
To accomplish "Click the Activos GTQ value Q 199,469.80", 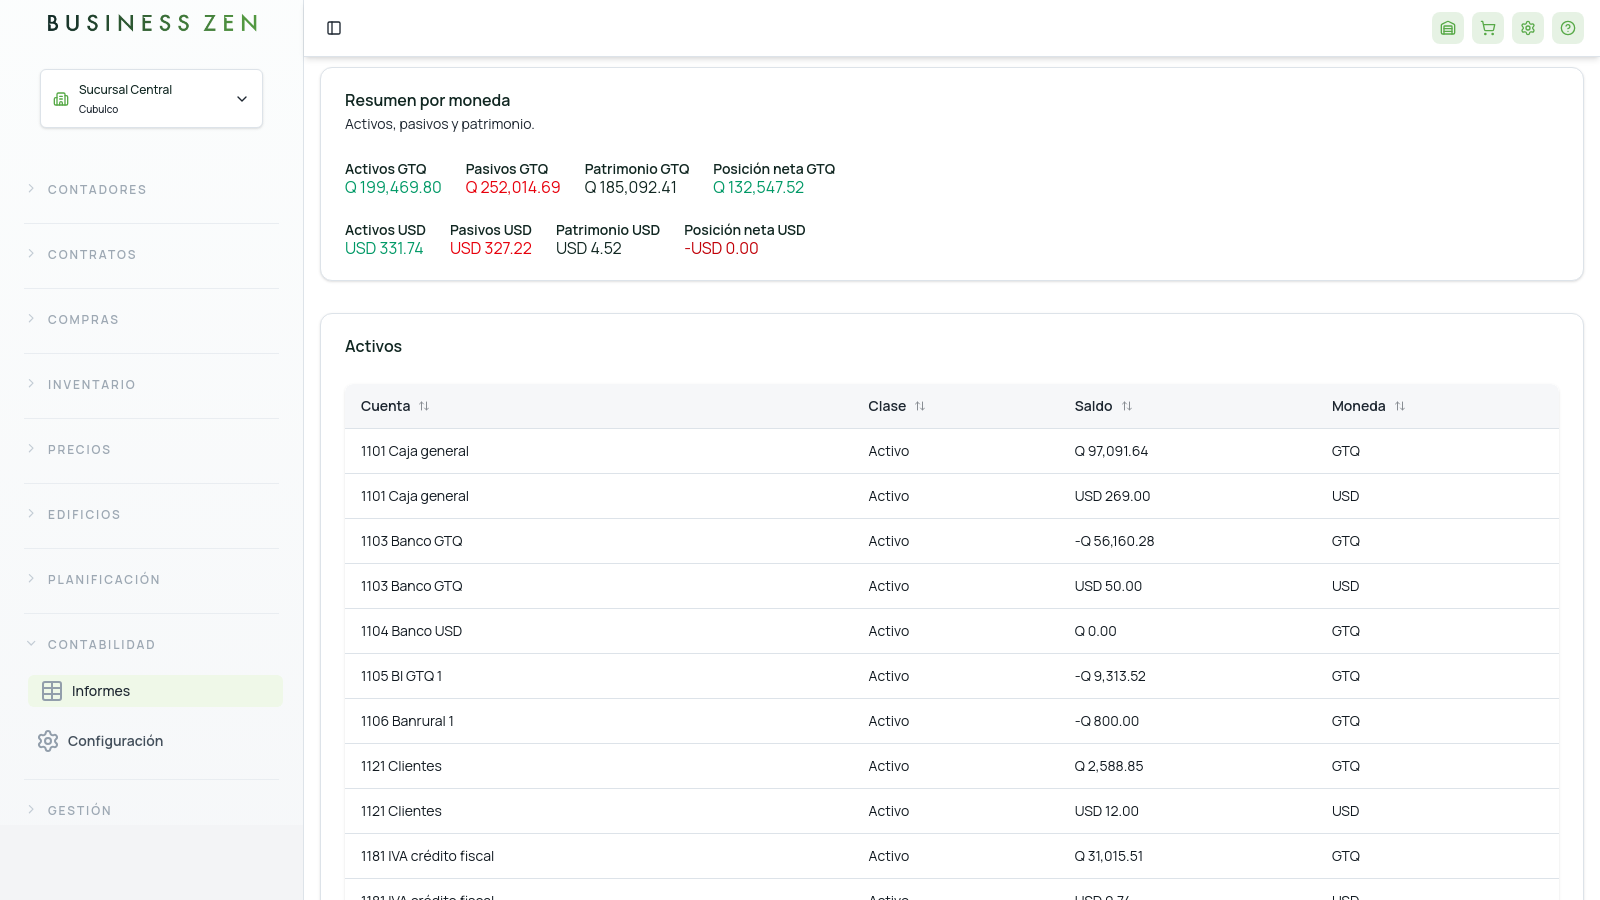I will [x=393, y=187].
